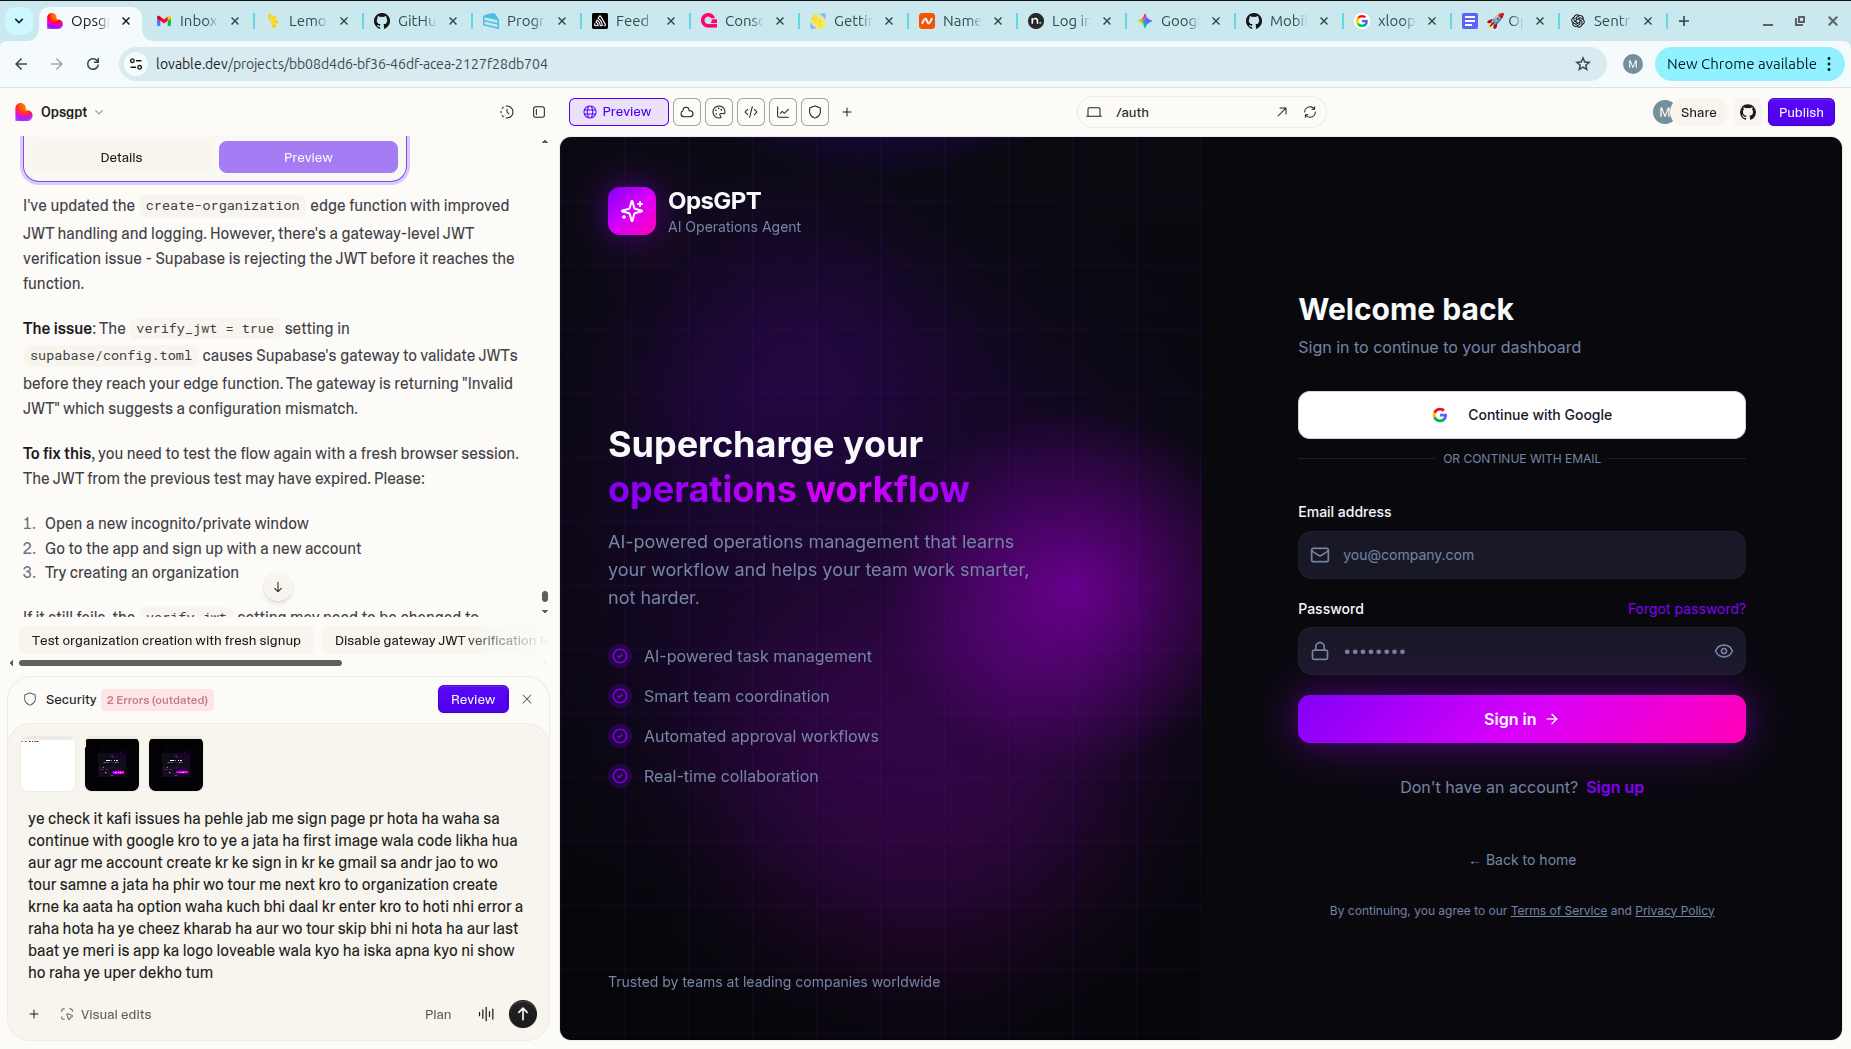This screenshot has width=1851, height=1049.
Task: Open version history clock icon
Action: [x=507, y=112]
